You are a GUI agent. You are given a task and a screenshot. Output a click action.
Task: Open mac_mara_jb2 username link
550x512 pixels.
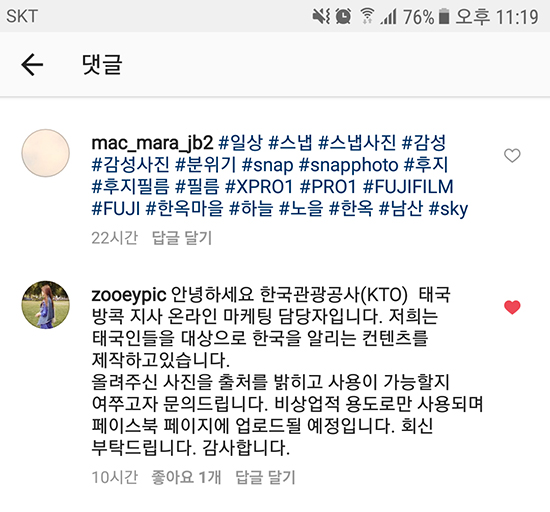pyautogui.click(x=152, y=143)
